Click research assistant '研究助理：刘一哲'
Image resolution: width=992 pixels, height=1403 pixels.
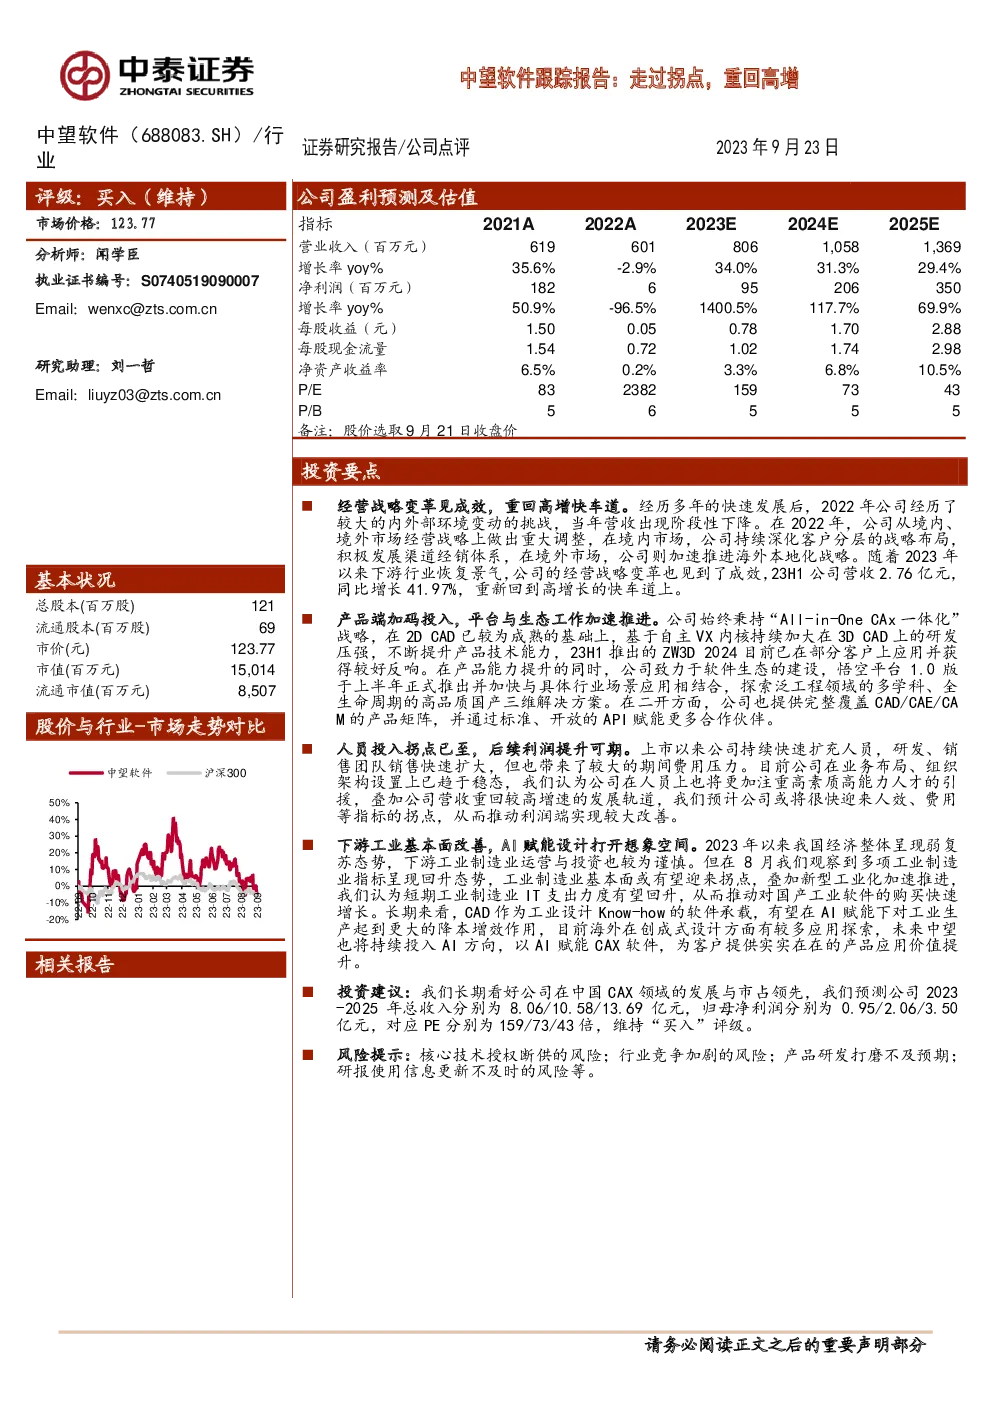[x=95, y=366]
